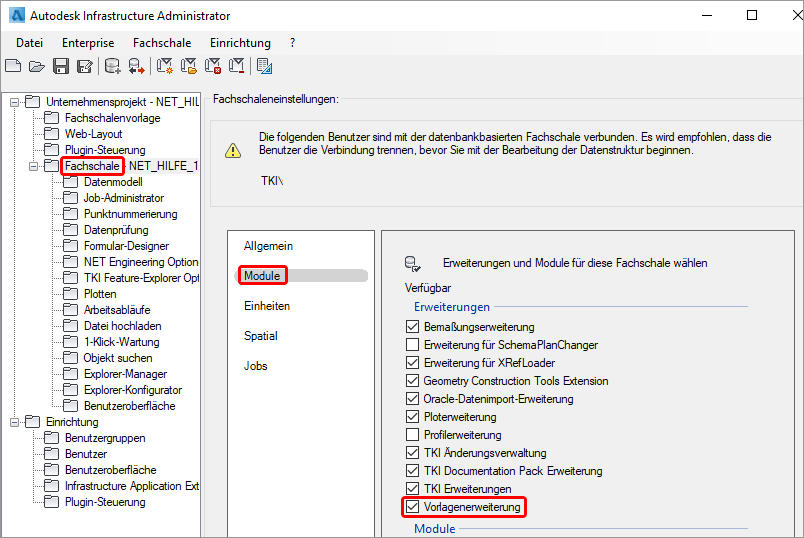This screenshot has width=804, height=538.
Task: Uncheck Vorlagenerweiterung checkbox
Action: click(412, 507)
